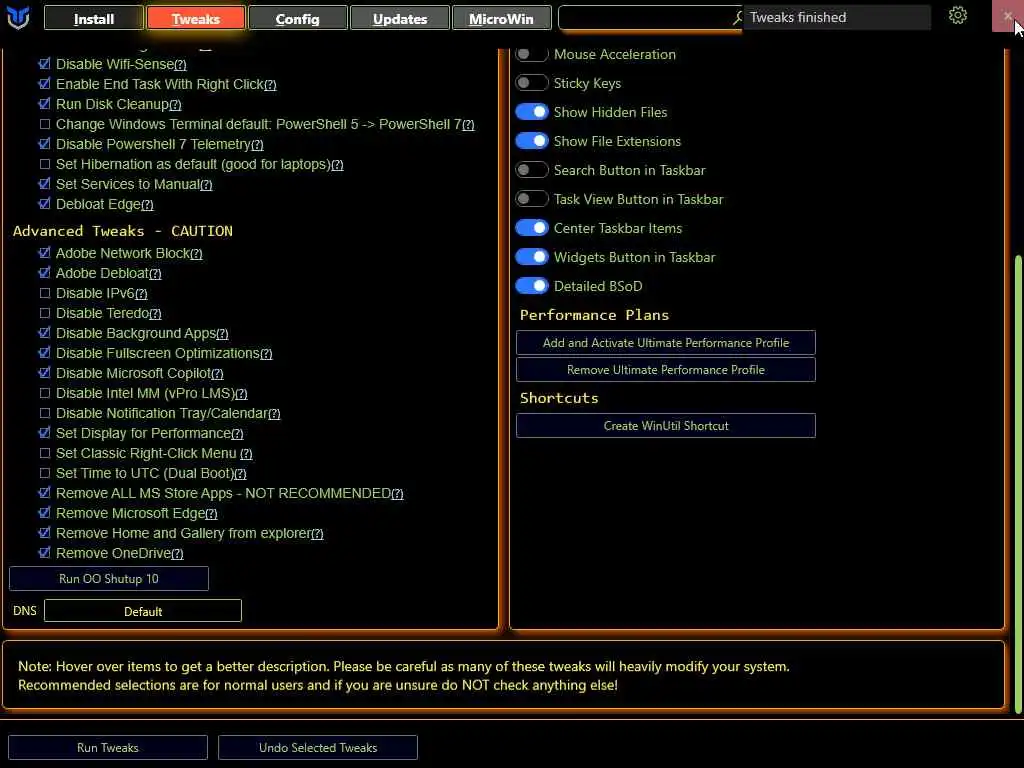
Task: Open help (?) for Disable Background Apps
Action: click(x=222, y=334)
